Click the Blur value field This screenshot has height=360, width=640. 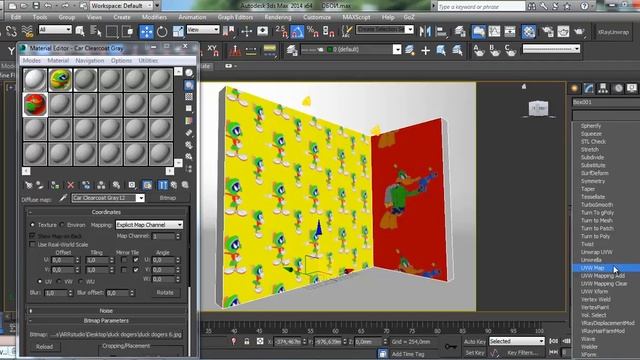[x=56, y=293]
